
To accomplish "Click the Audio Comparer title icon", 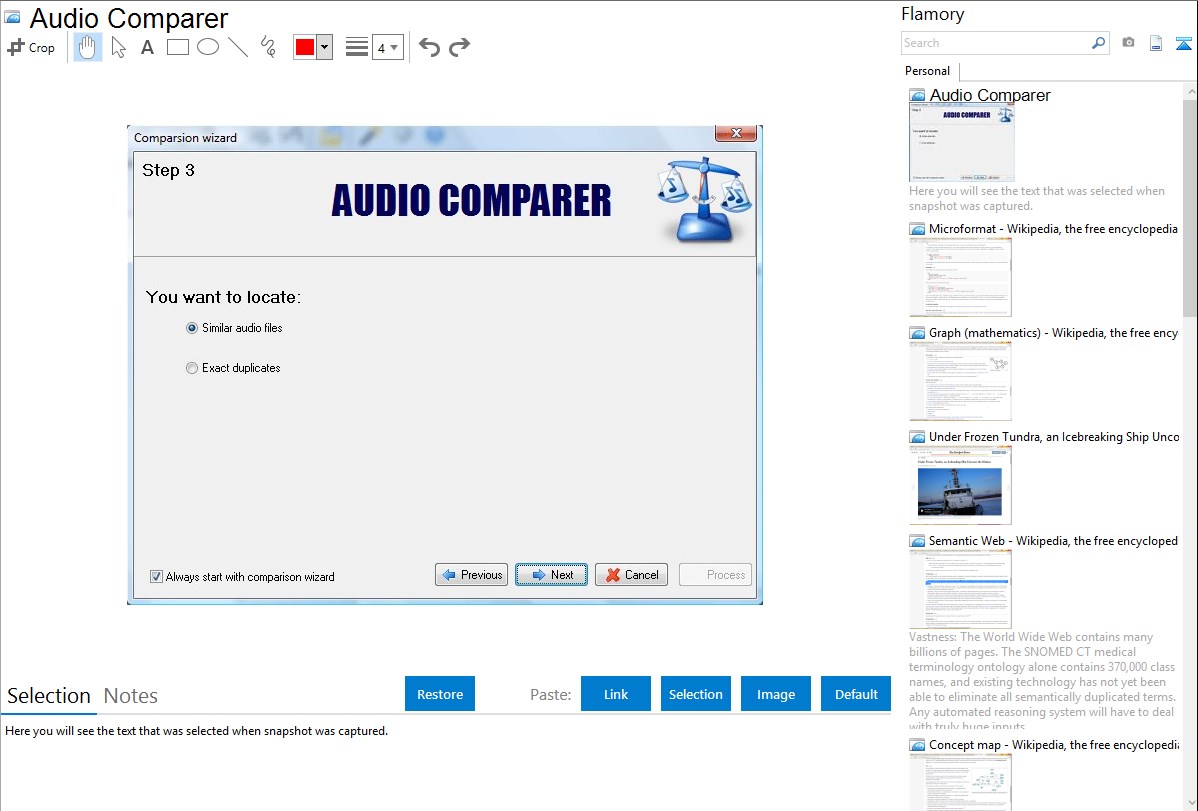I will (13, 17).
